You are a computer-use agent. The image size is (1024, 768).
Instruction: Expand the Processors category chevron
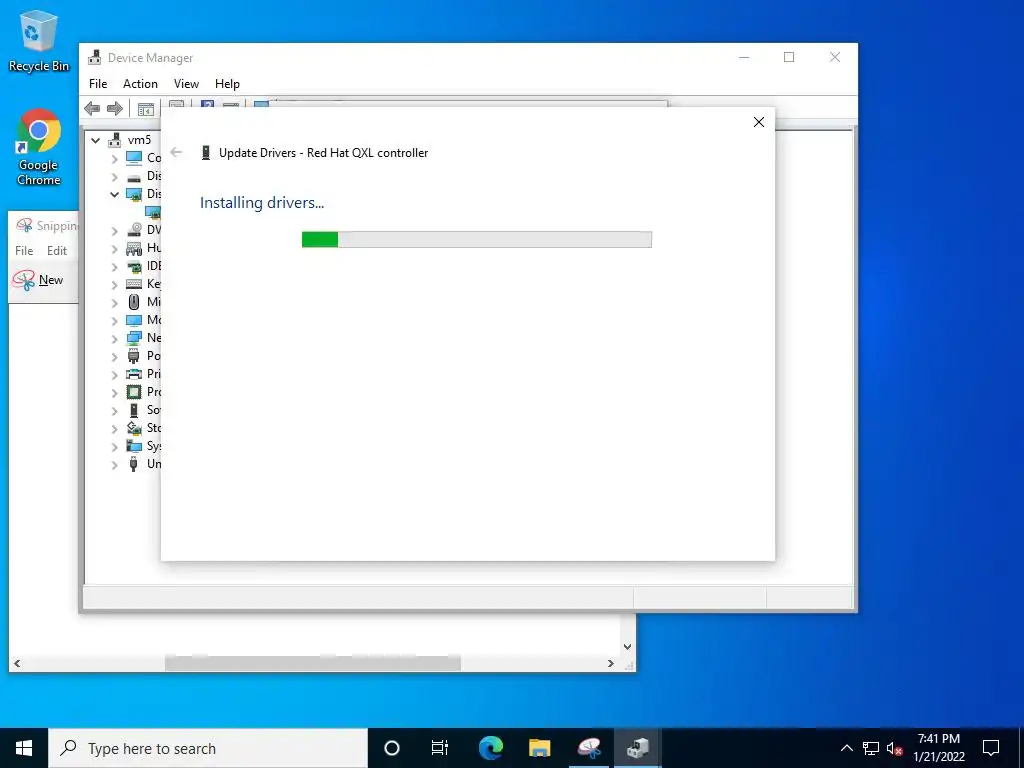114,392
